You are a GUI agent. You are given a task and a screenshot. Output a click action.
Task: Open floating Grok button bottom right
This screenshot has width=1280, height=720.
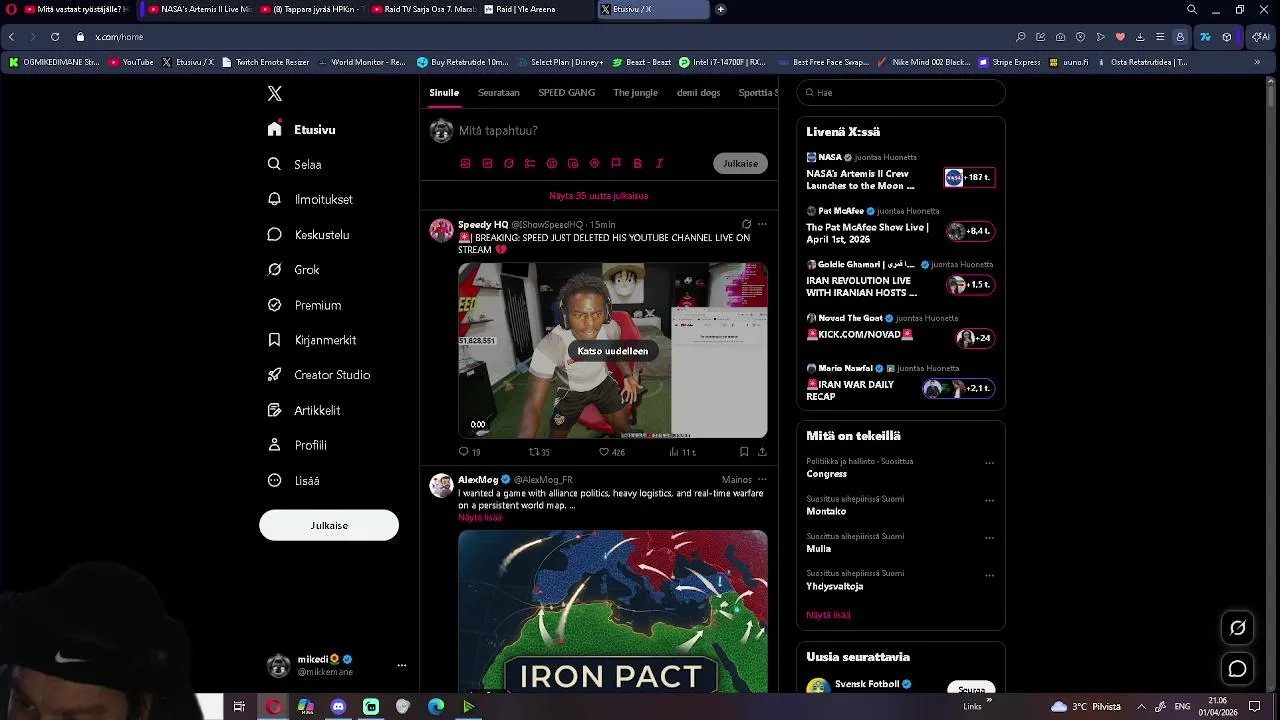(x=1238, y=628)
